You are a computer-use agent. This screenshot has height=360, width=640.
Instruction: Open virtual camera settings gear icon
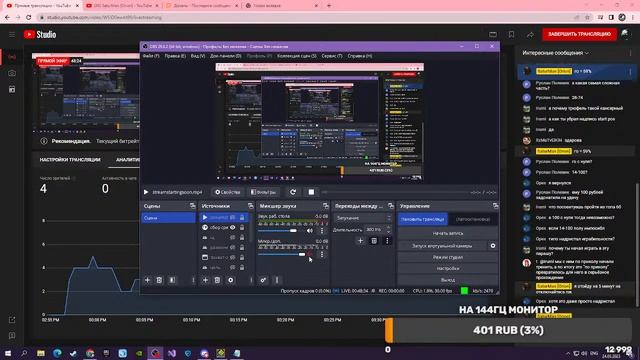(493, 246)
